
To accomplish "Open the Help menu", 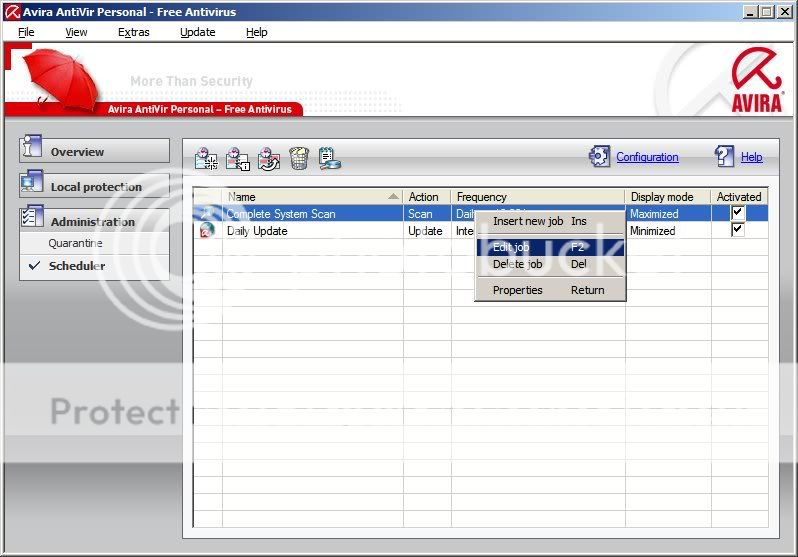I will click(x=256, y=32).
